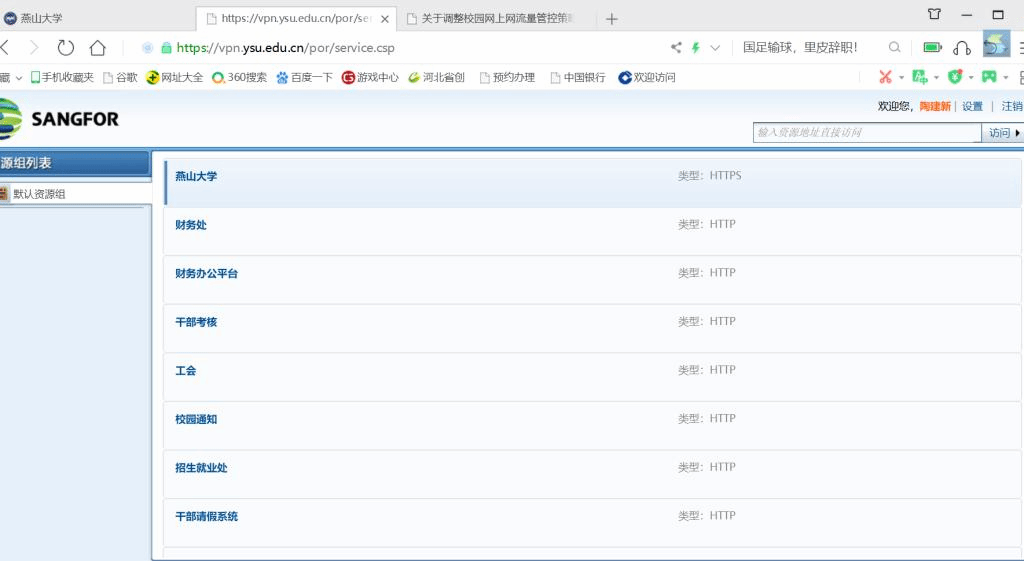The height and width of the screenshot is (561, 1024).
Task: Open the red scissors screenshot tool
Action: [x=885, y=77]
